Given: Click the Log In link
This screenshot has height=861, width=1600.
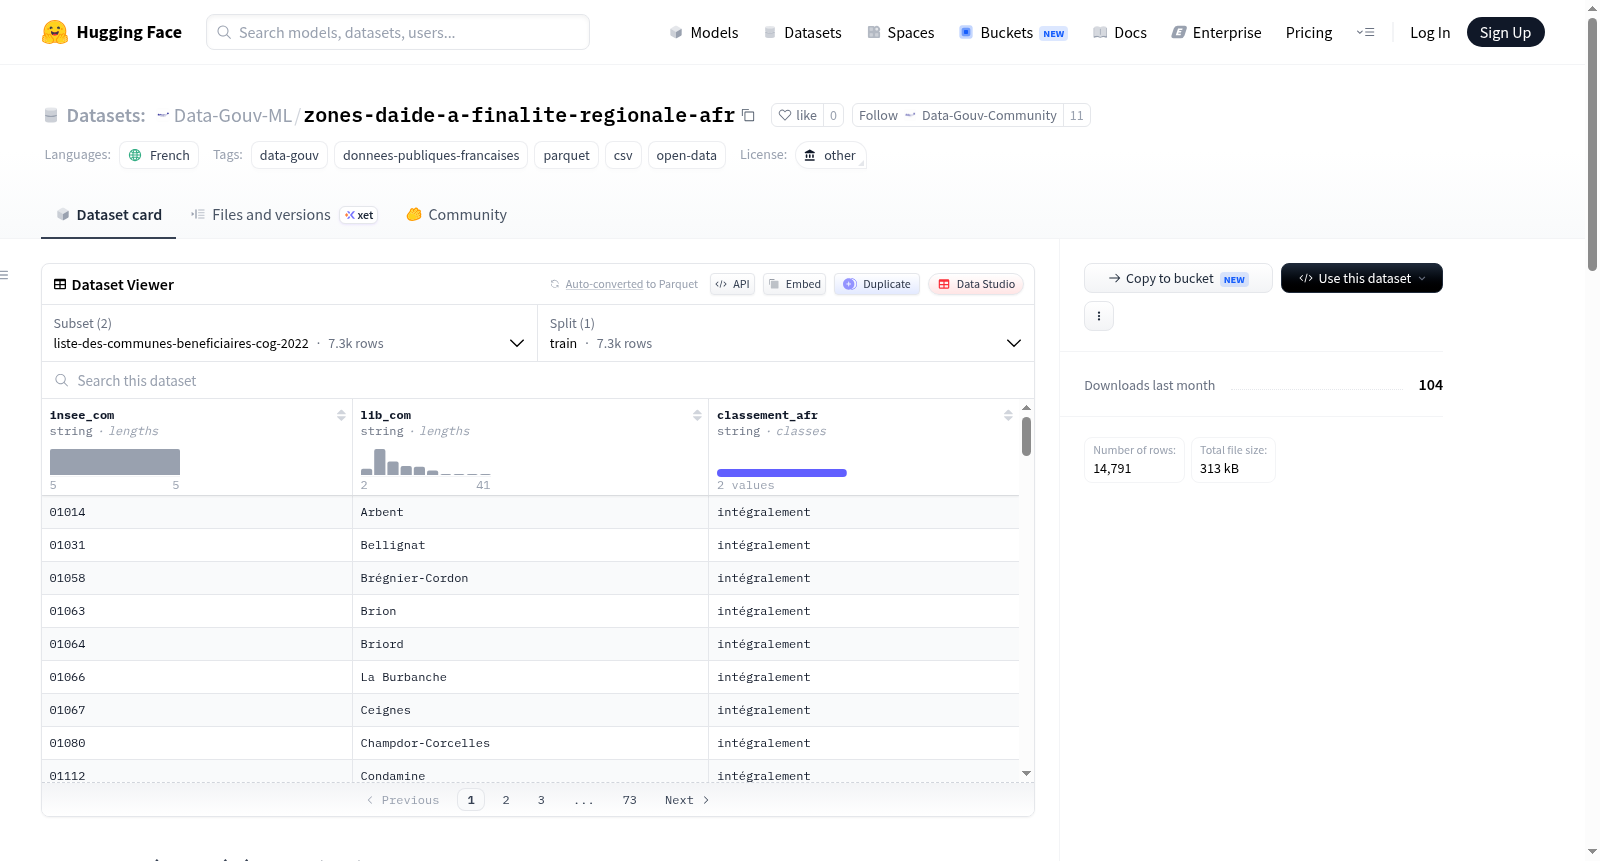Looking at the screenshot, I should [1430, 32].
